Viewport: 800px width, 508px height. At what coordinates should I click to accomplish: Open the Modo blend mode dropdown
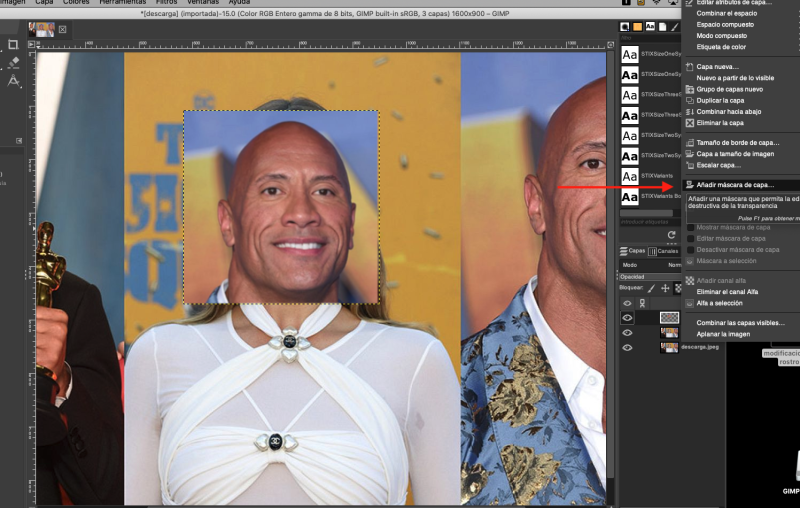[660, 265]
